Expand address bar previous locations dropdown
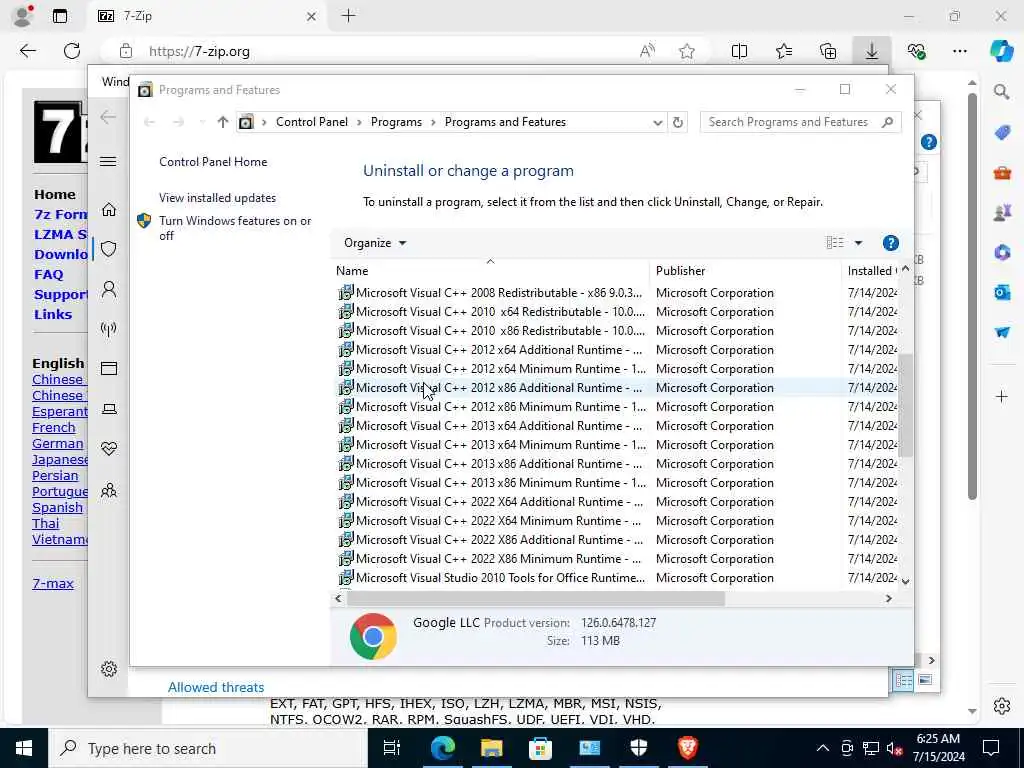1024x768 pixels. click(x=657, y=122)
